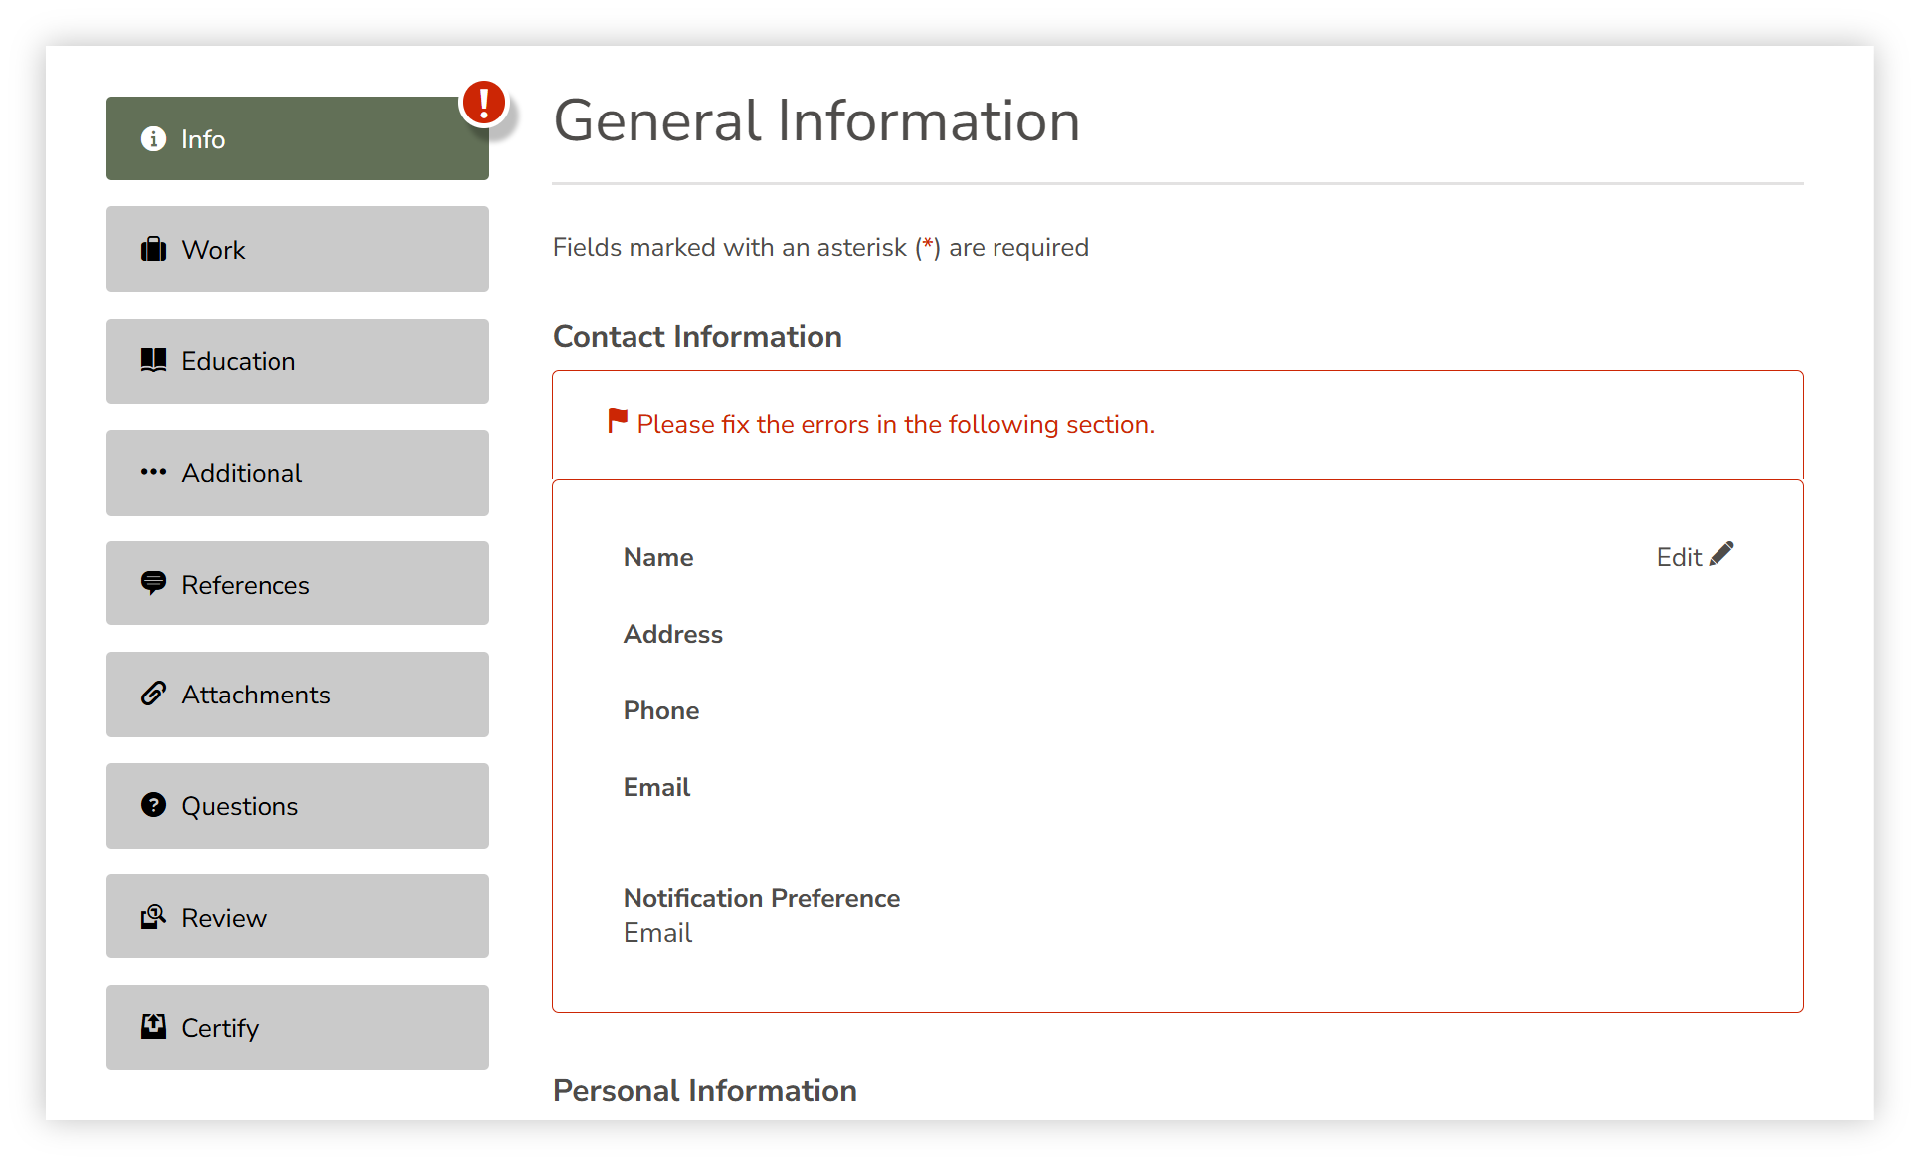Viewport: 1920px width, 1167px height.
Task: Click the paperclip icon beside Attachments
Action: (x=153, y=694)
